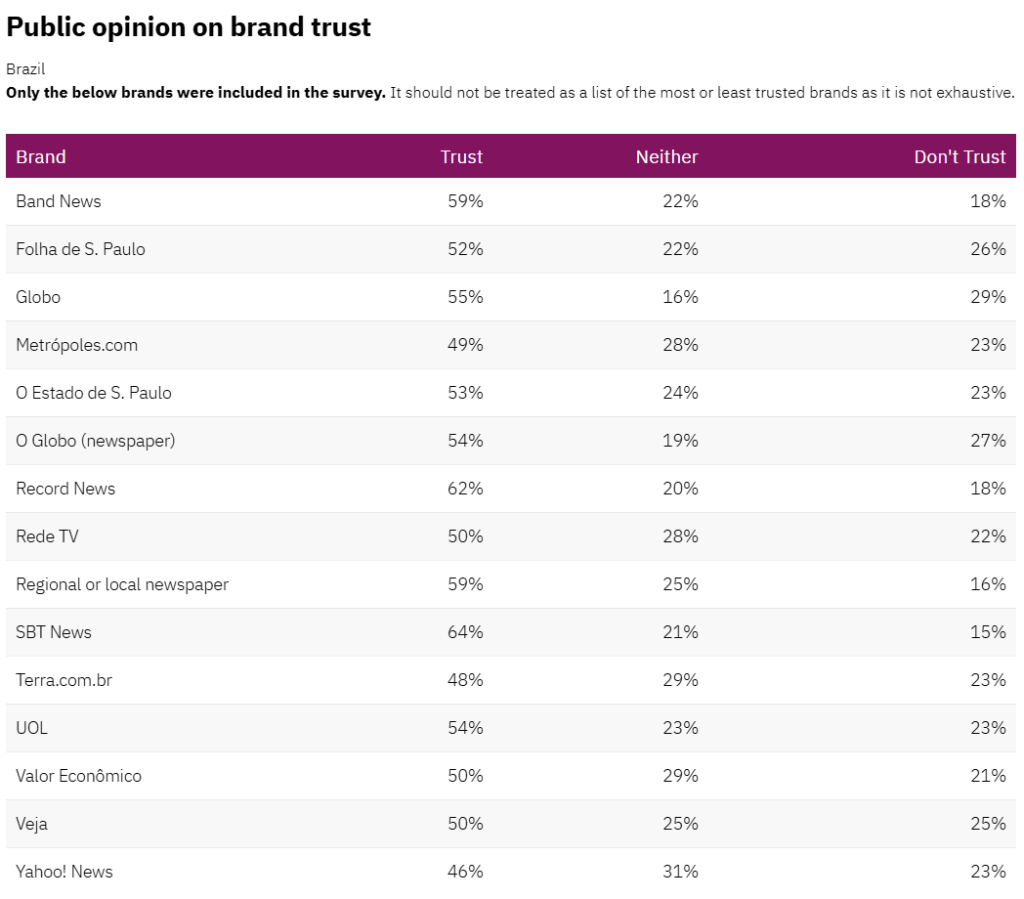This screenshot has height=899, width=1024.
Task: Select Regional or local newspaper row
Action: (x=122, y=585)
